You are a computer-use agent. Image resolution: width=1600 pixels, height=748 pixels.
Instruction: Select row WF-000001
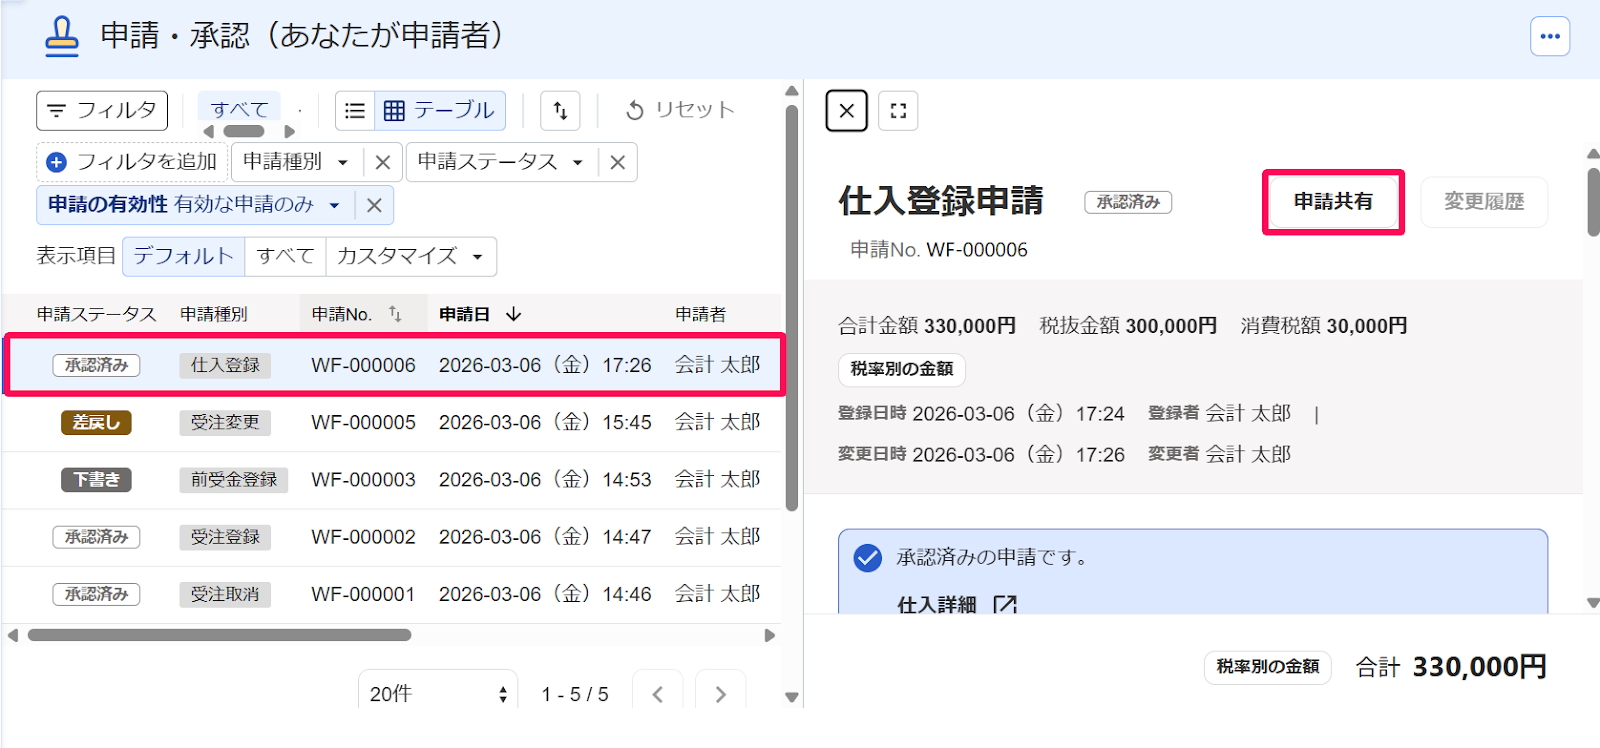(393, 594)
